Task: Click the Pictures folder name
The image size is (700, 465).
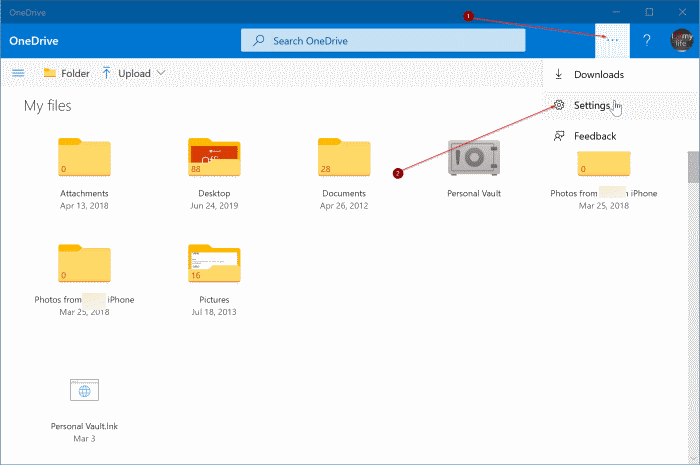Action: coord(214,299)
